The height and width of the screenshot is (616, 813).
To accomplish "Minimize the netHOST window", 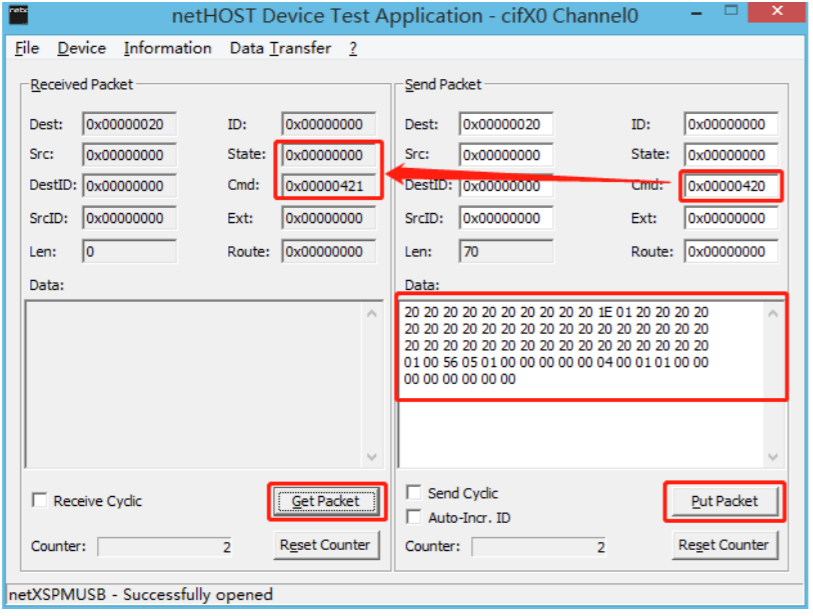I will tap(696, 13).
